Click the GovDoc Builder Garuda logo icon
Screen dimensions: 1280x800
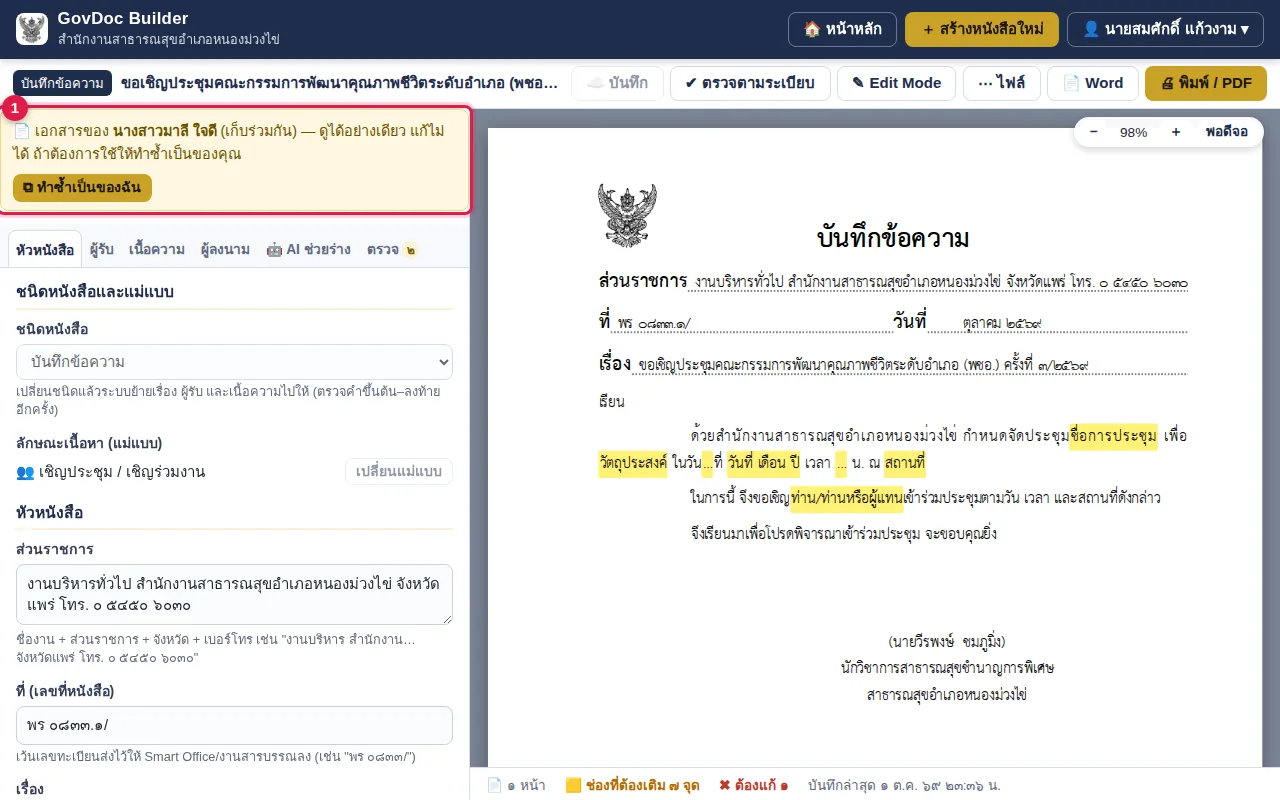pos(32,29)
